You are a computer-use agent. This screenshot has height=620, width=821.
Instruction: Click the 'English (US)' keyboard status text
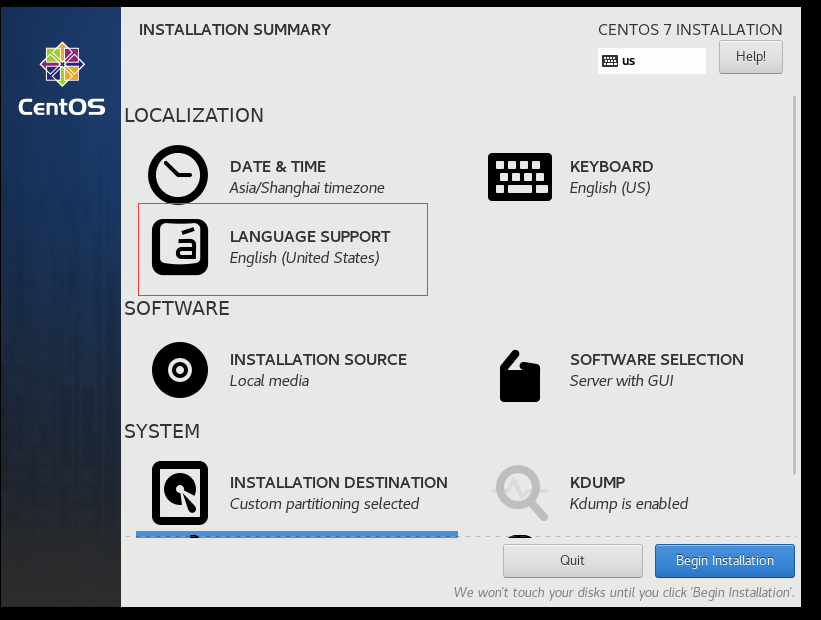610,187
